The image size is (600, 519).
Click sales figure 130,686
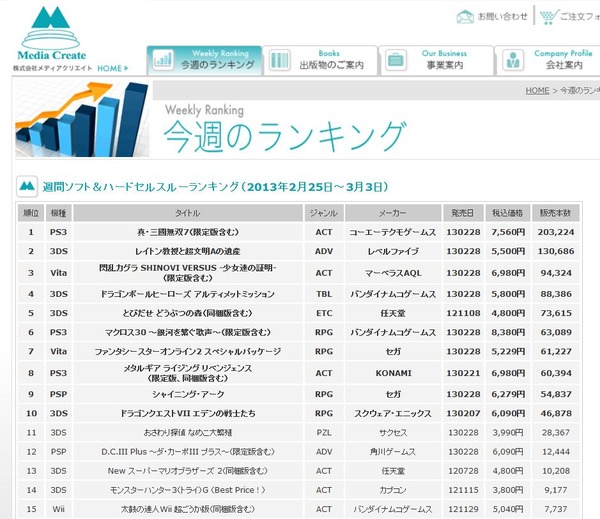(x=556, y=251)
